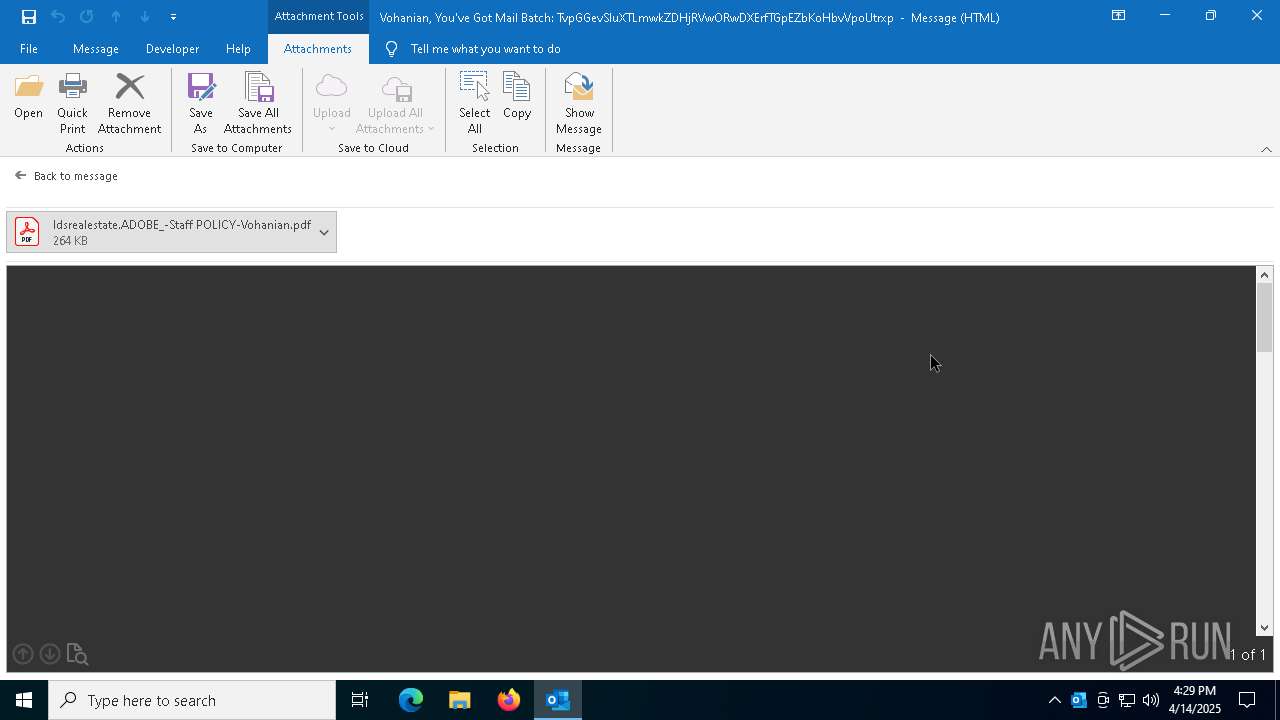Open File Explorer from the taskbar

pyautogui.click(x=459, y=700)
